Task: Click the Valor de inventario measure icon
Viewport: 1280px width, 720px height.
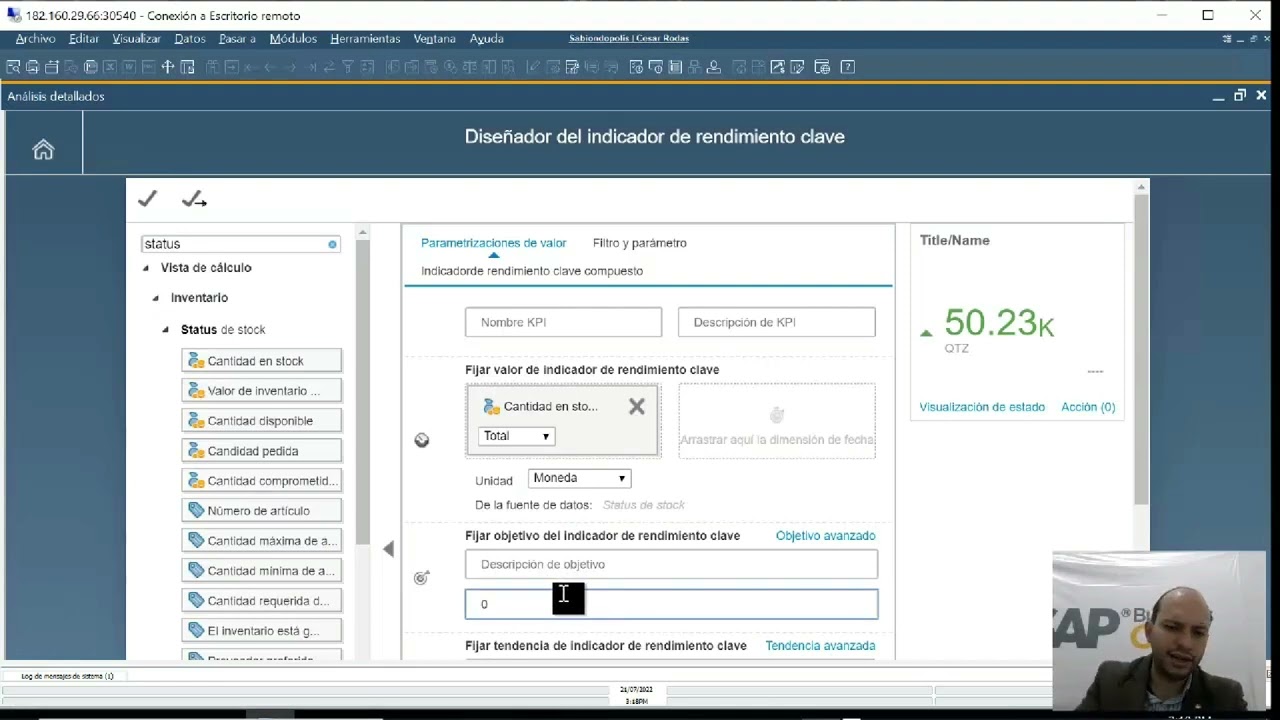Action: click(196, 391)
